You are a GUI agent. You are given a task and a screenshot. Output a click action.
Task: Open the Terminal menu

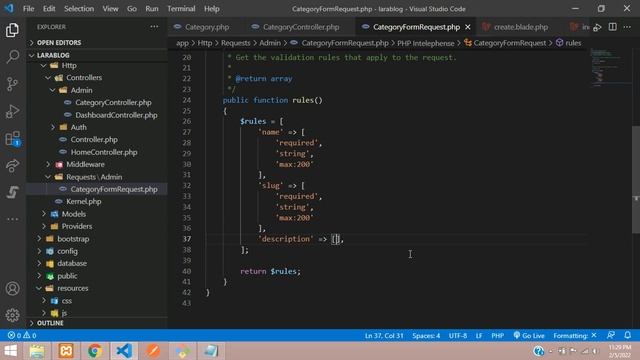click(181, 9)
